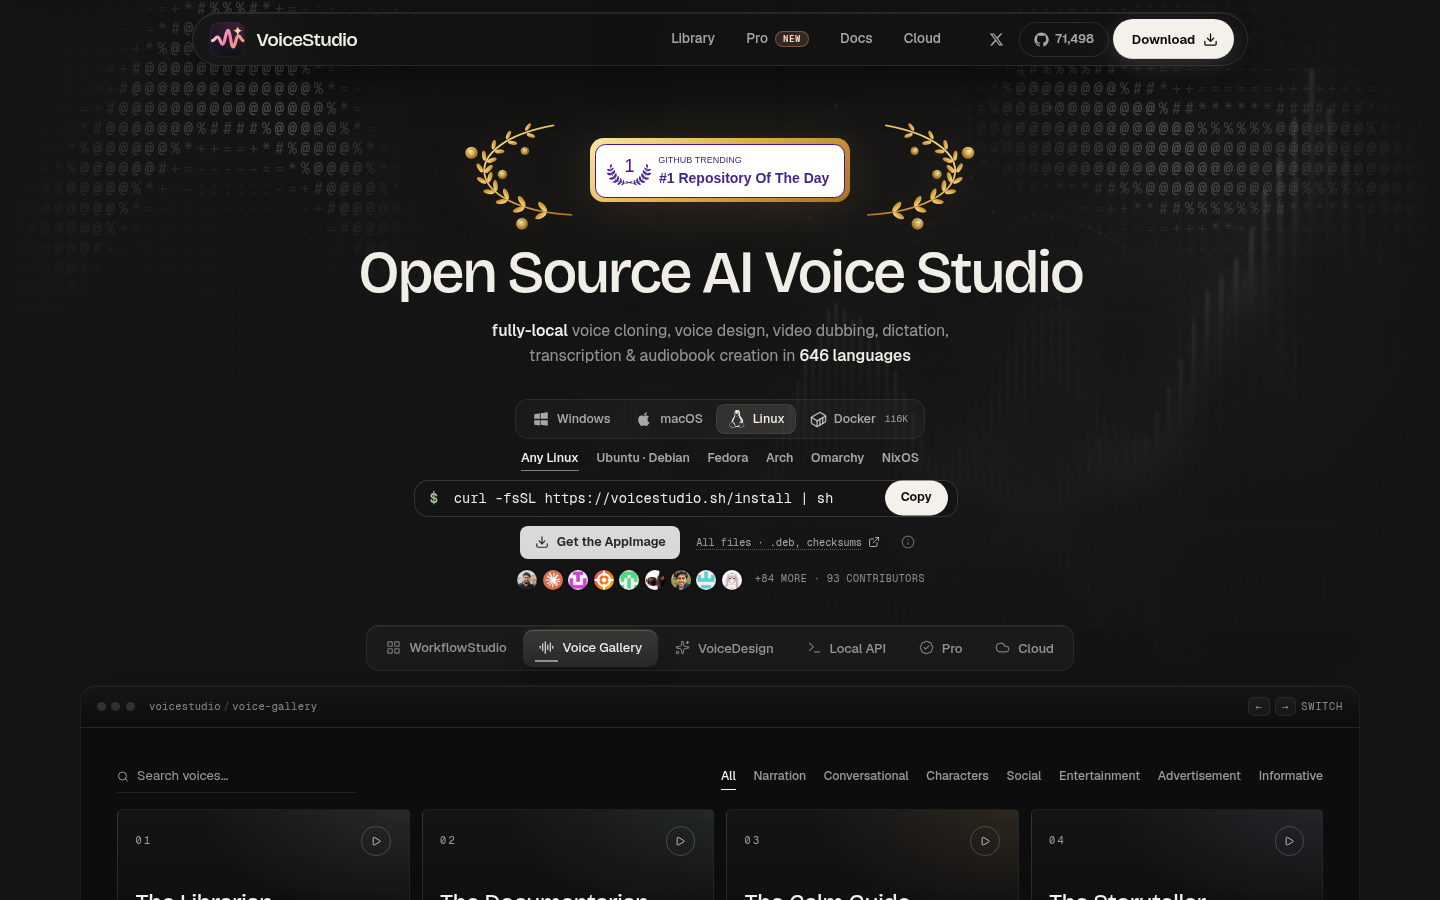Choose the Fedora distro option
Viewport: 1440px width, 900px height.
click(x=727, y=458)
